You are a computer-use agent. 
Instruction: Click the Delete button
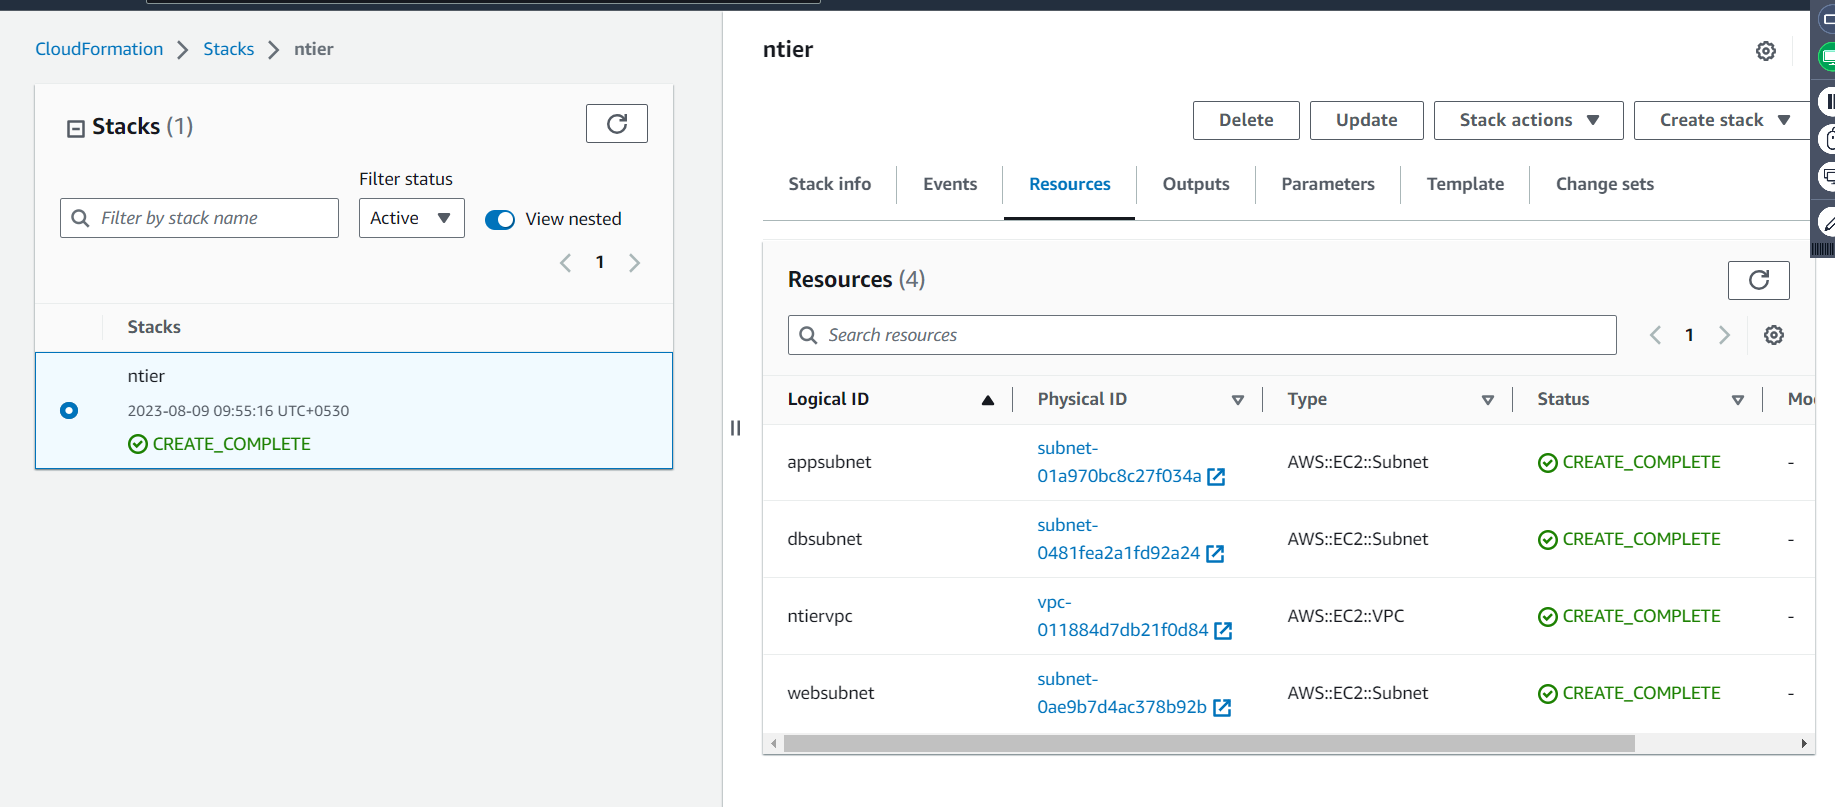pyautogui.click(x=1246, y=120)
